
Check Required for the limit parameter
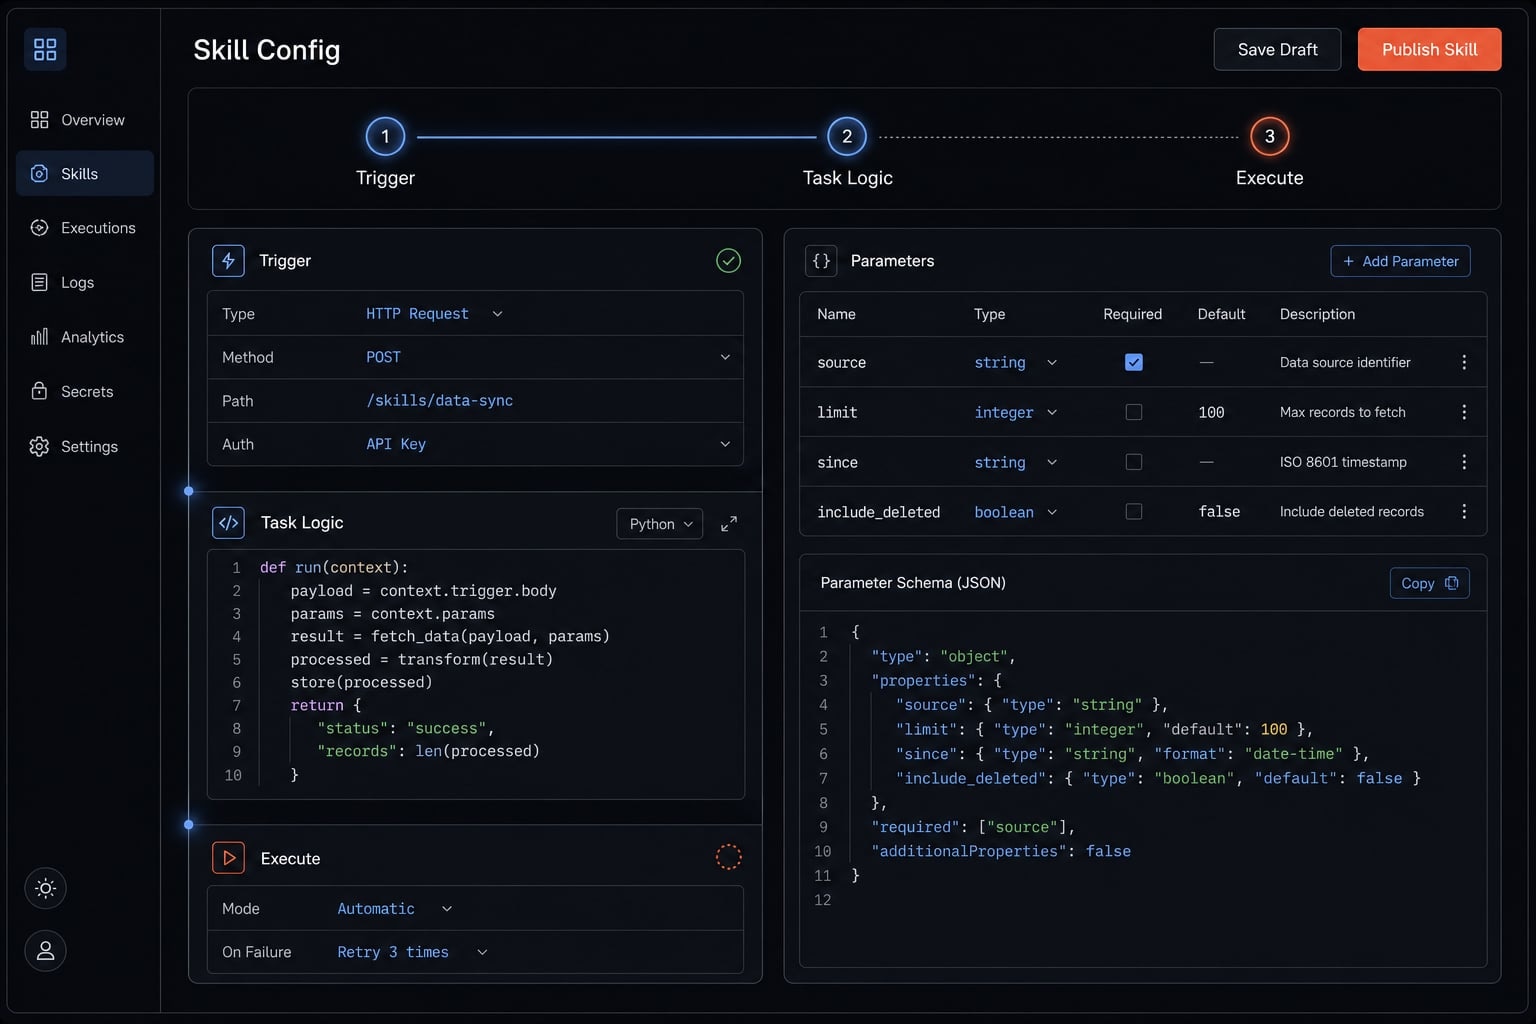coord(1133,412)
